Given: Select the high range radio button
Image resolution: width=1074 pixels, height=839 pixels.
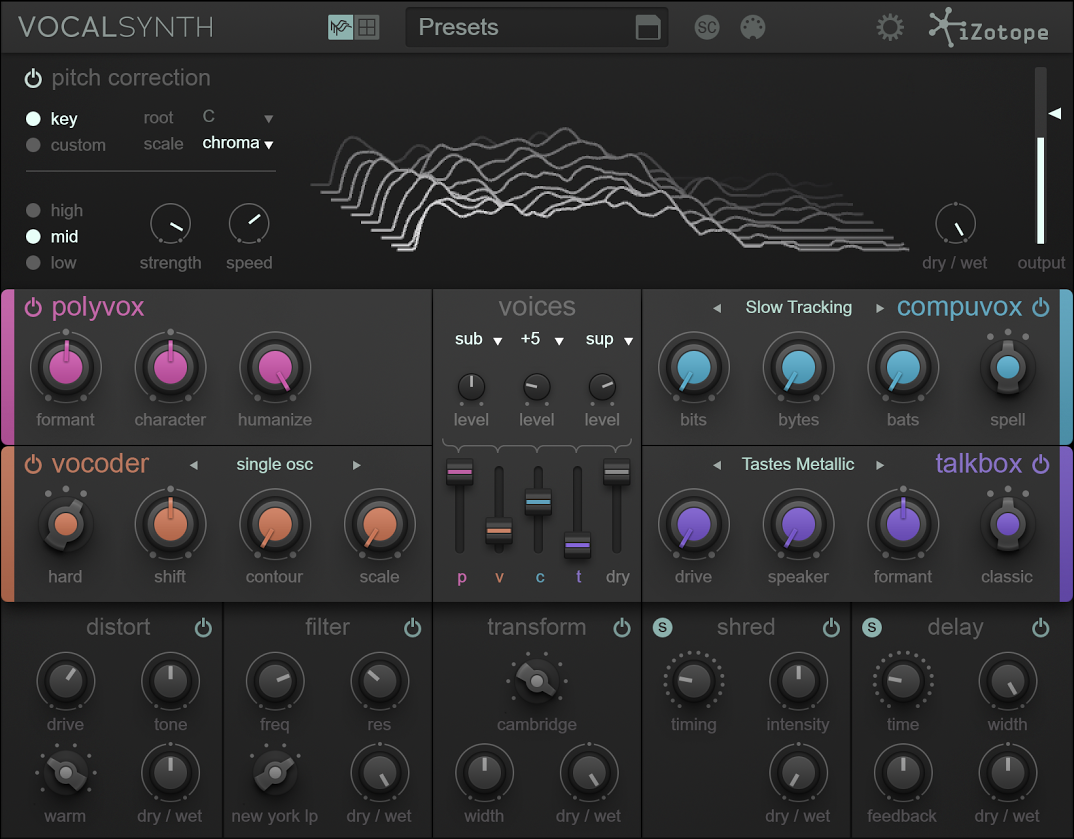Looking at the screenshot, I should 33,210.
